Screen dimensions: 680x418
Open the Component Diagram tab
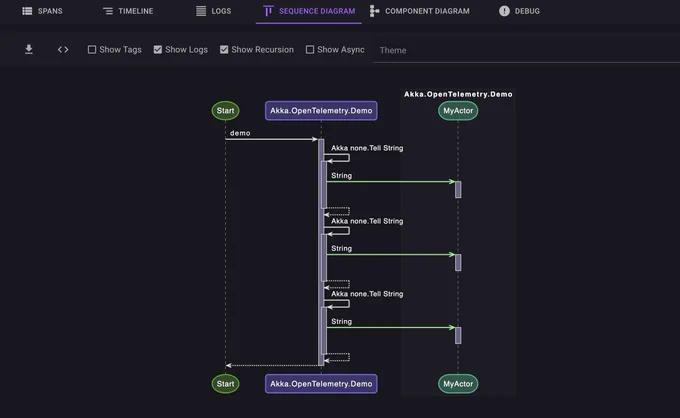click(x=419, y=11)
